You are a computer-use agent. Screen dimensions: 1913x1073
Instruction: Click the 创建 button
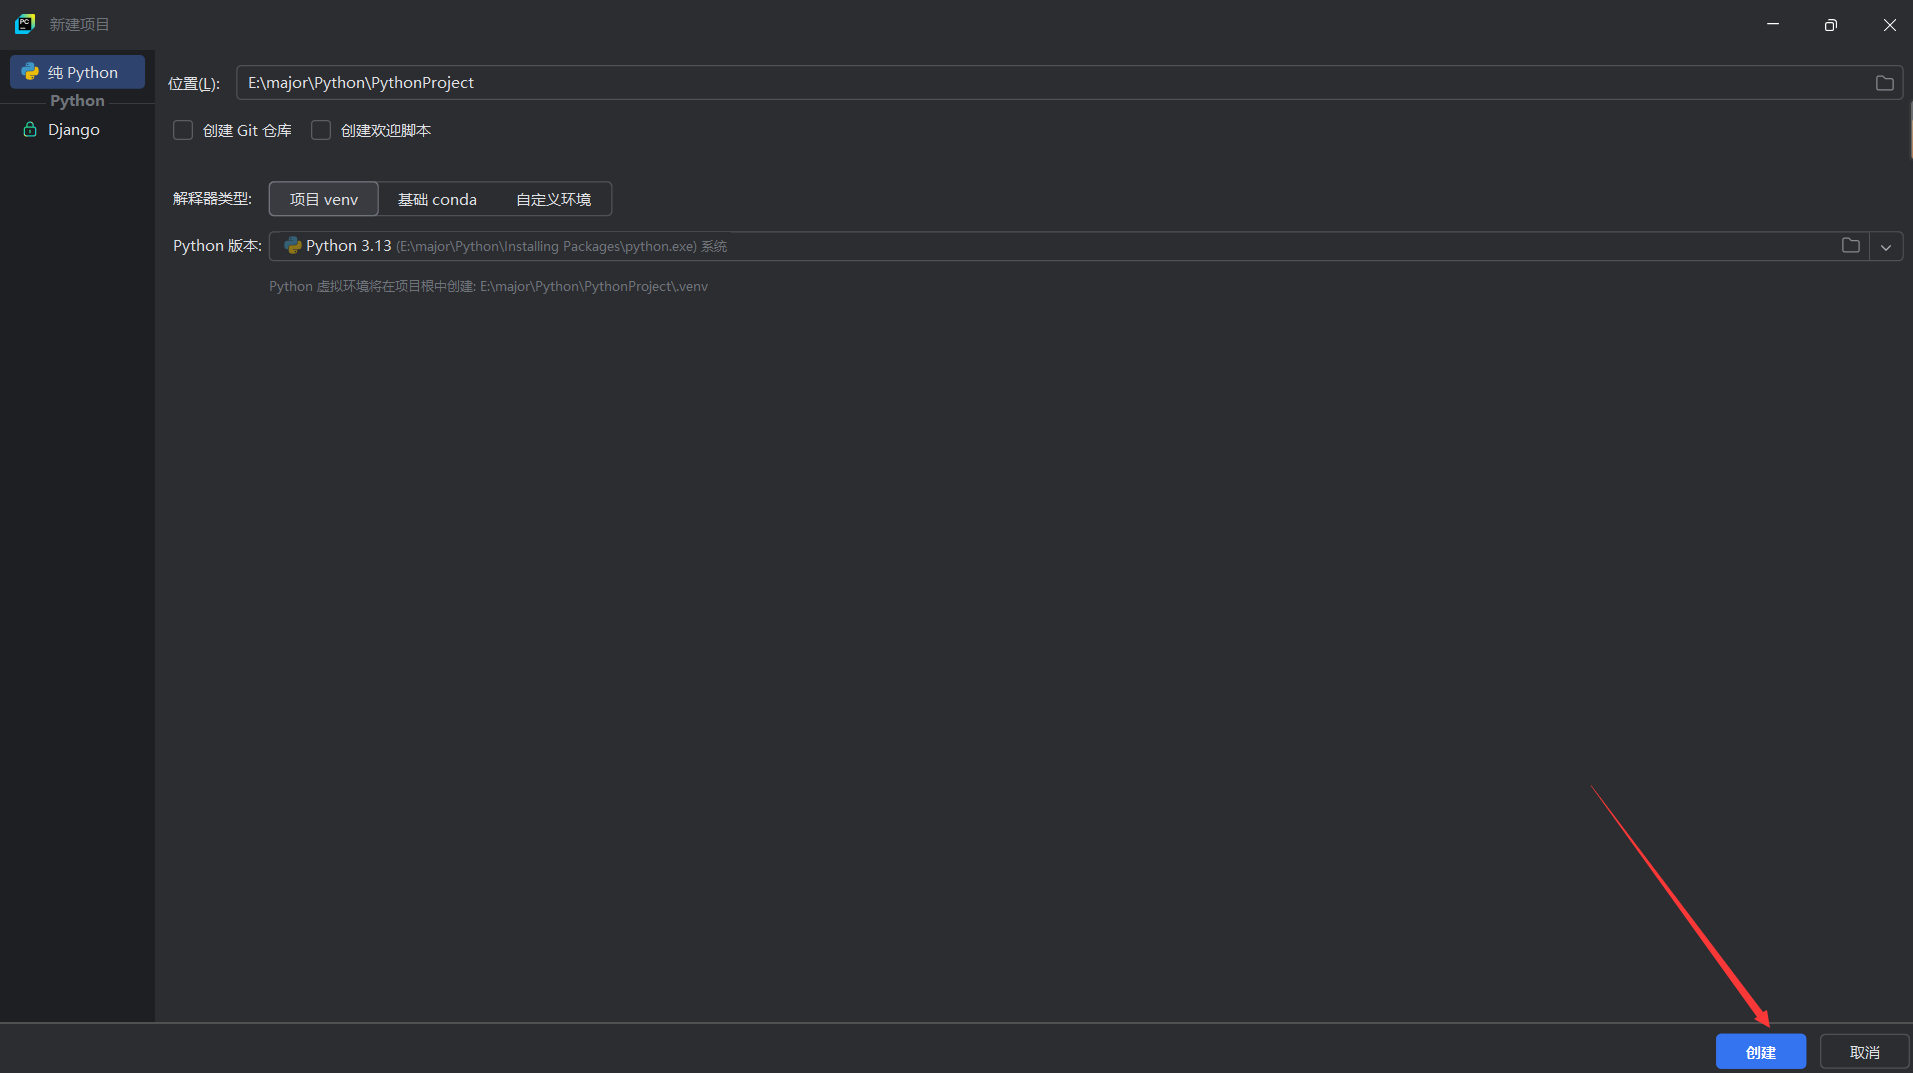pos(1761,1052)
